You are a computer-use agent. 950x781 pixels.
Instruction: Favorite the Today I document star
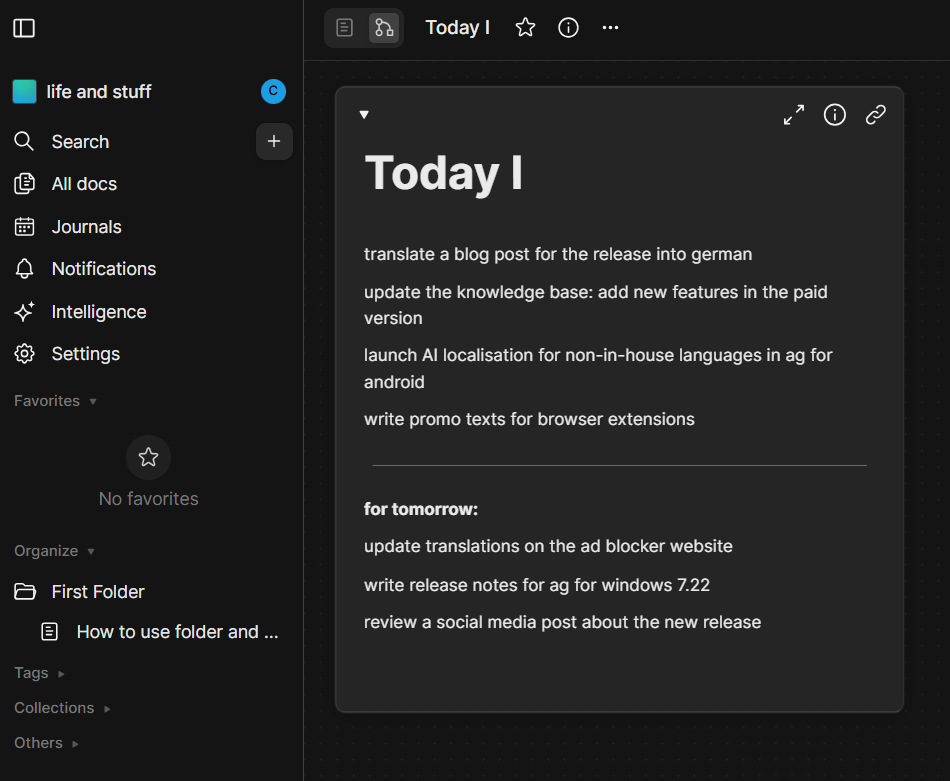(525, 28)
